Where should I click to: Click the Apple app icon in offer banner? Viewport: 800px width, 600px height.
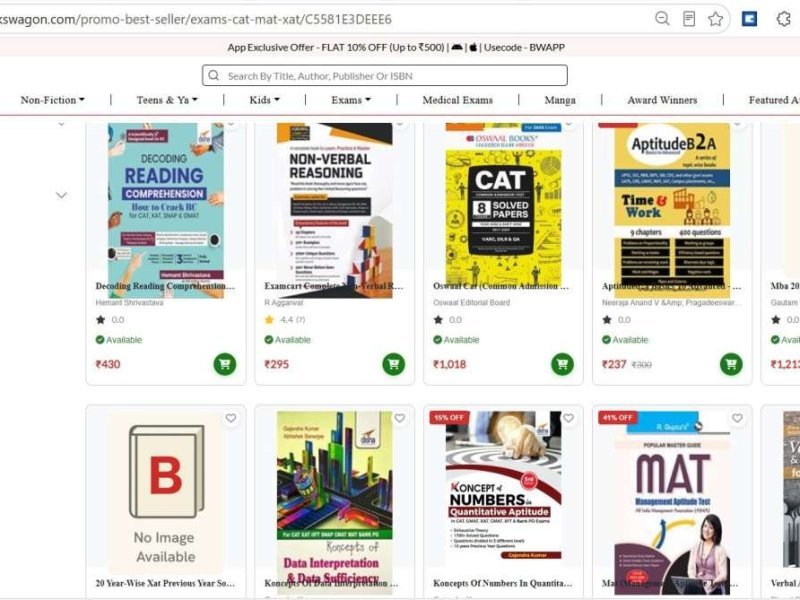click(473, 47)
